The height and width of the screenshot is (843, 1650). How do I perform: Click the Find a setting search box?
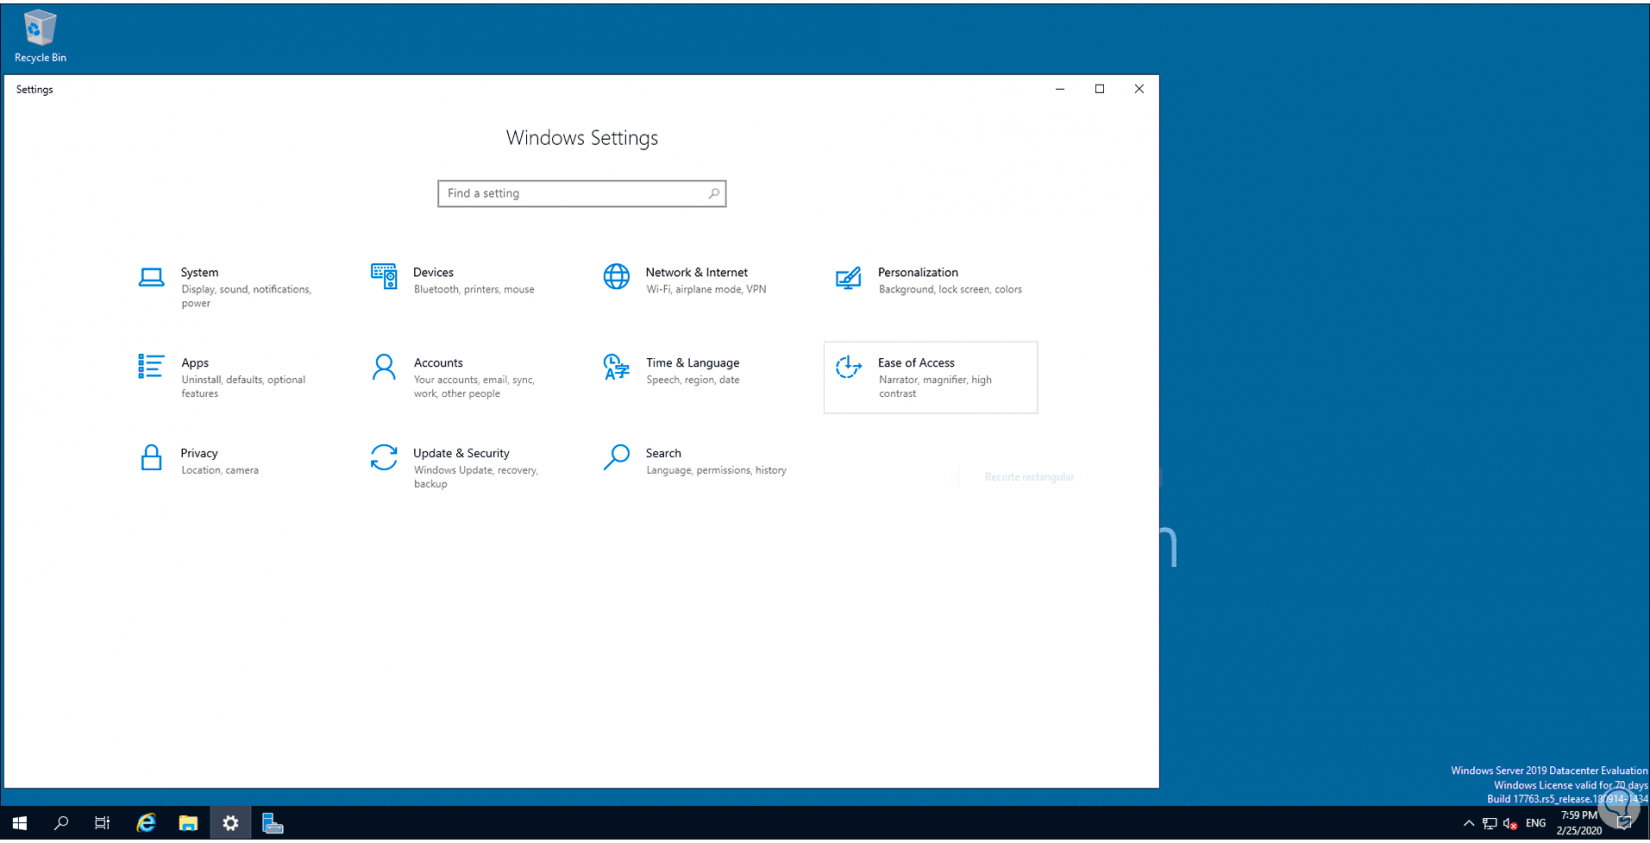(x=582, y=193)
